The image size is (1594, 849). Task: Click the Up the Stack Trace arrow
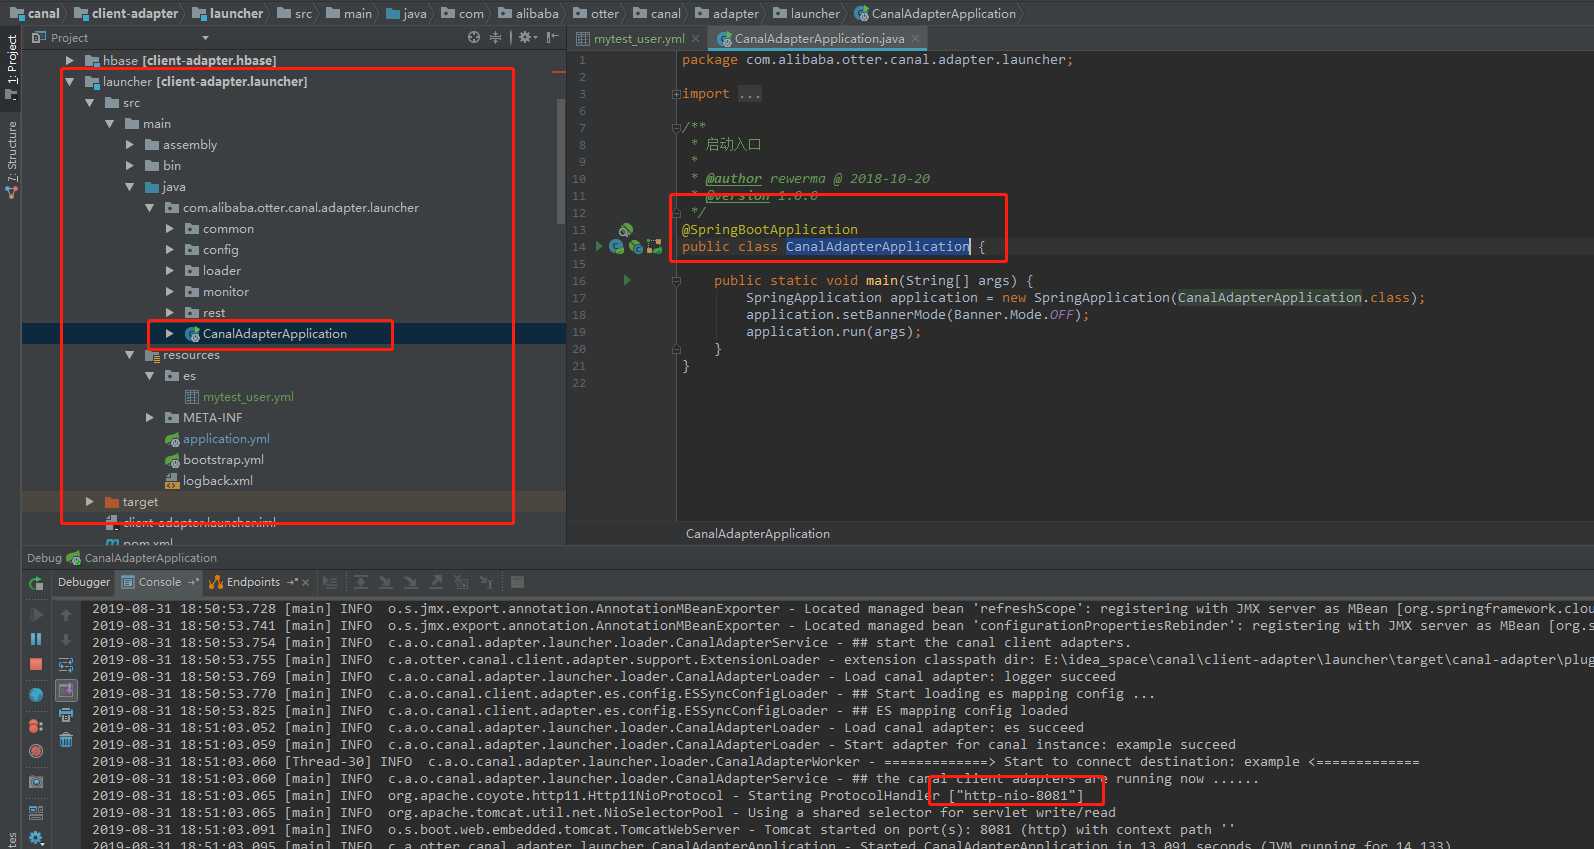tap(66, 614)
